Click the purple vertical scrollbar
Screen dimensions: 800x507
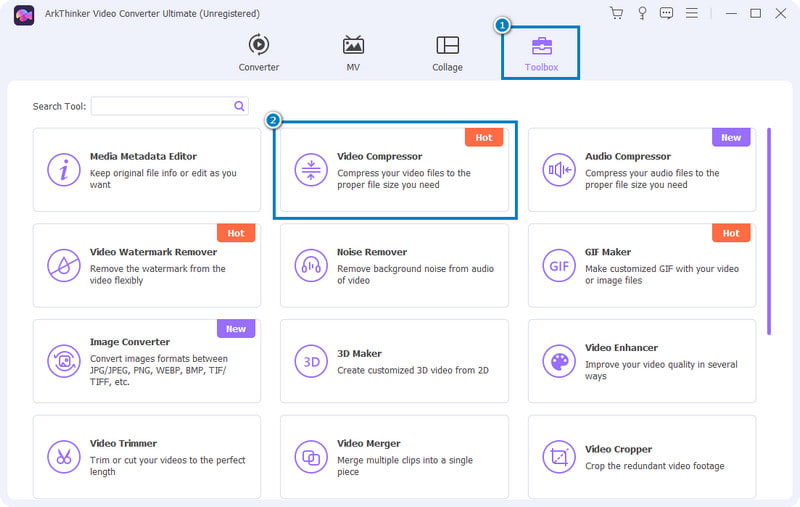coord(769,232)
